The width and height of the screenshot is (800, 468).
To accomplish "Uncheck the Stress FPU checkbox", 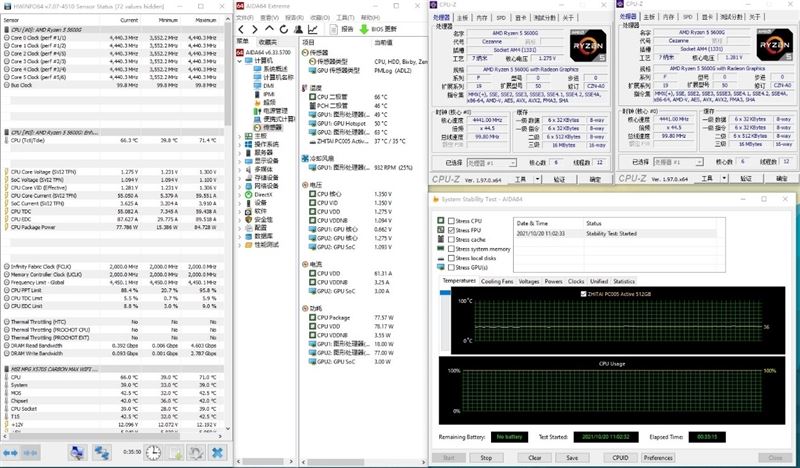I will tap(449, 230).
